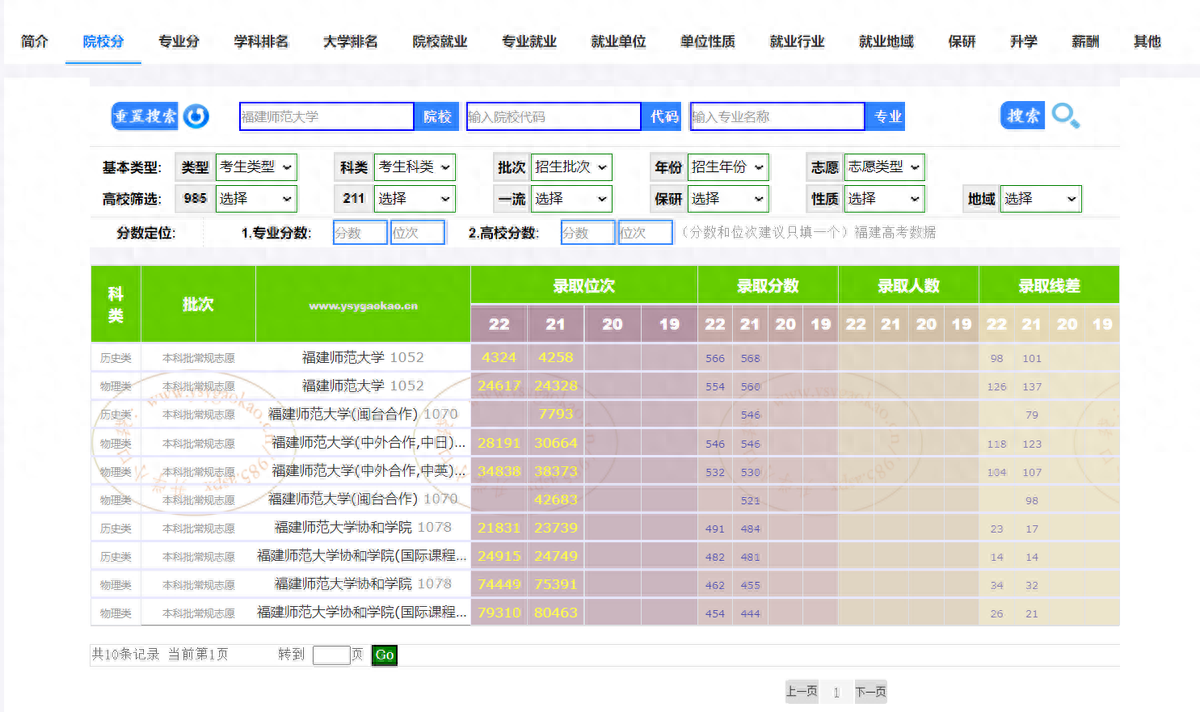
Task: Click the page number jump field
Action: (332, 655)
